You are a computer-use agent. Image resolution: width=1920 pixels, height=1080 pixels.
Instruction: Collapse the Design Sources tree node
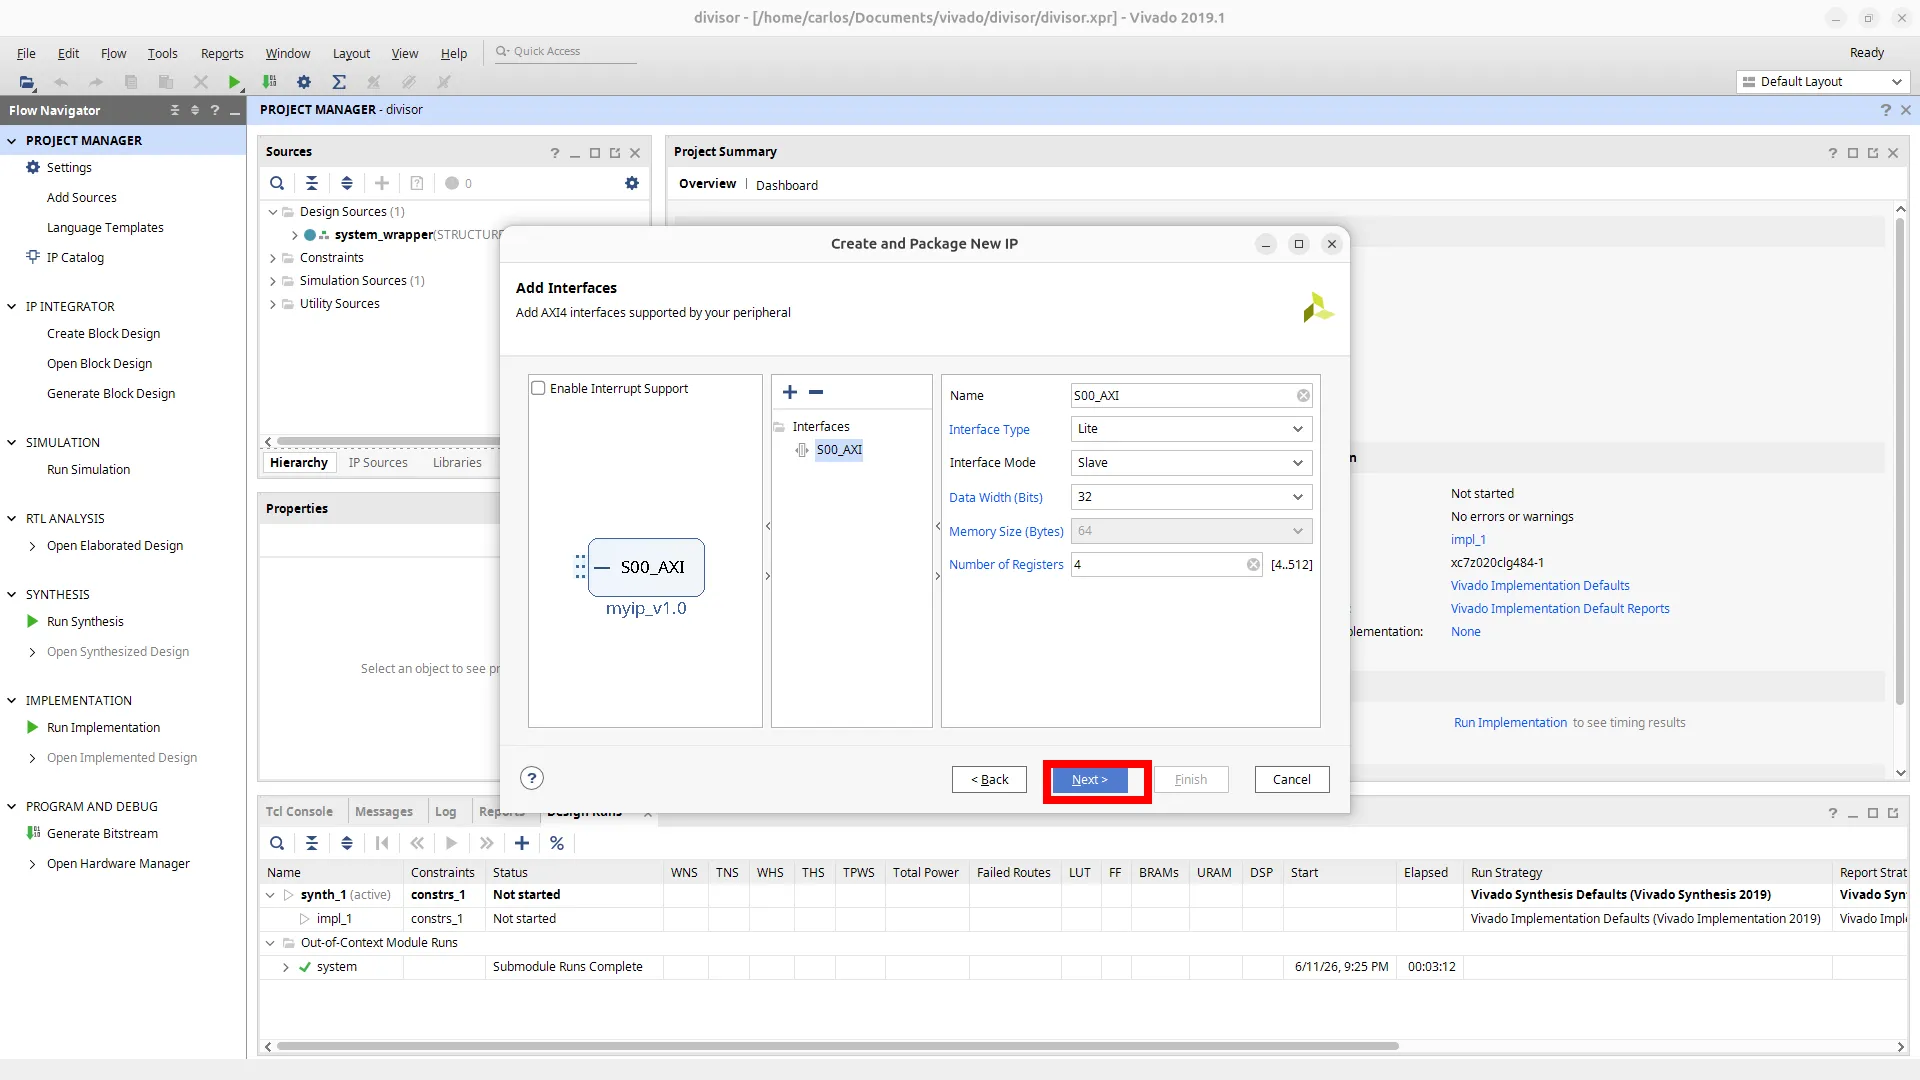(273, 212)
